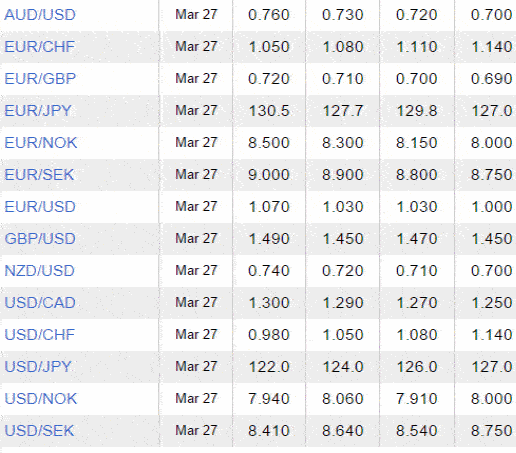The width and height of the screenshot is (516, 453).
Task: Click the Mar 27 date in AUD/USD row
Action: click(196, 15)
